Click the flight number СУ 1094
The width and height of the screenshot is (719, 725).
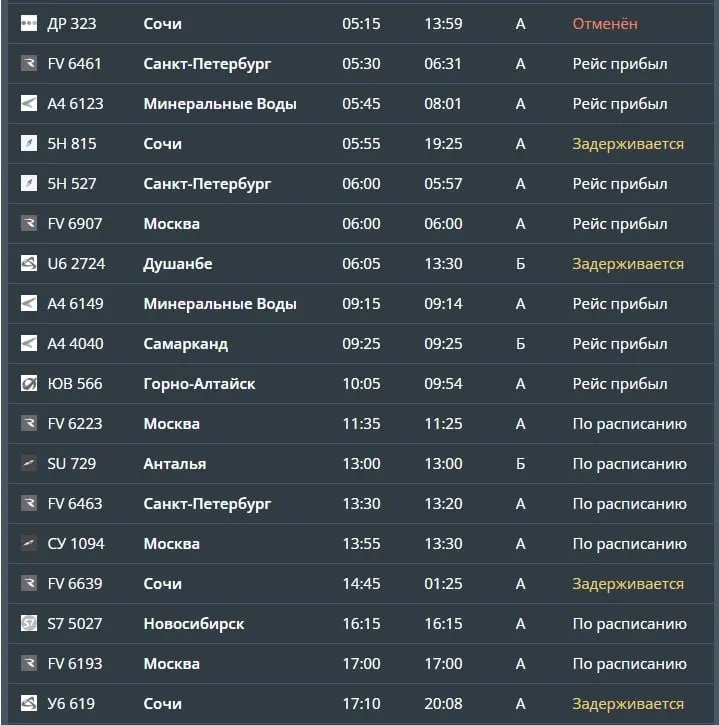[x=76, y=544]
